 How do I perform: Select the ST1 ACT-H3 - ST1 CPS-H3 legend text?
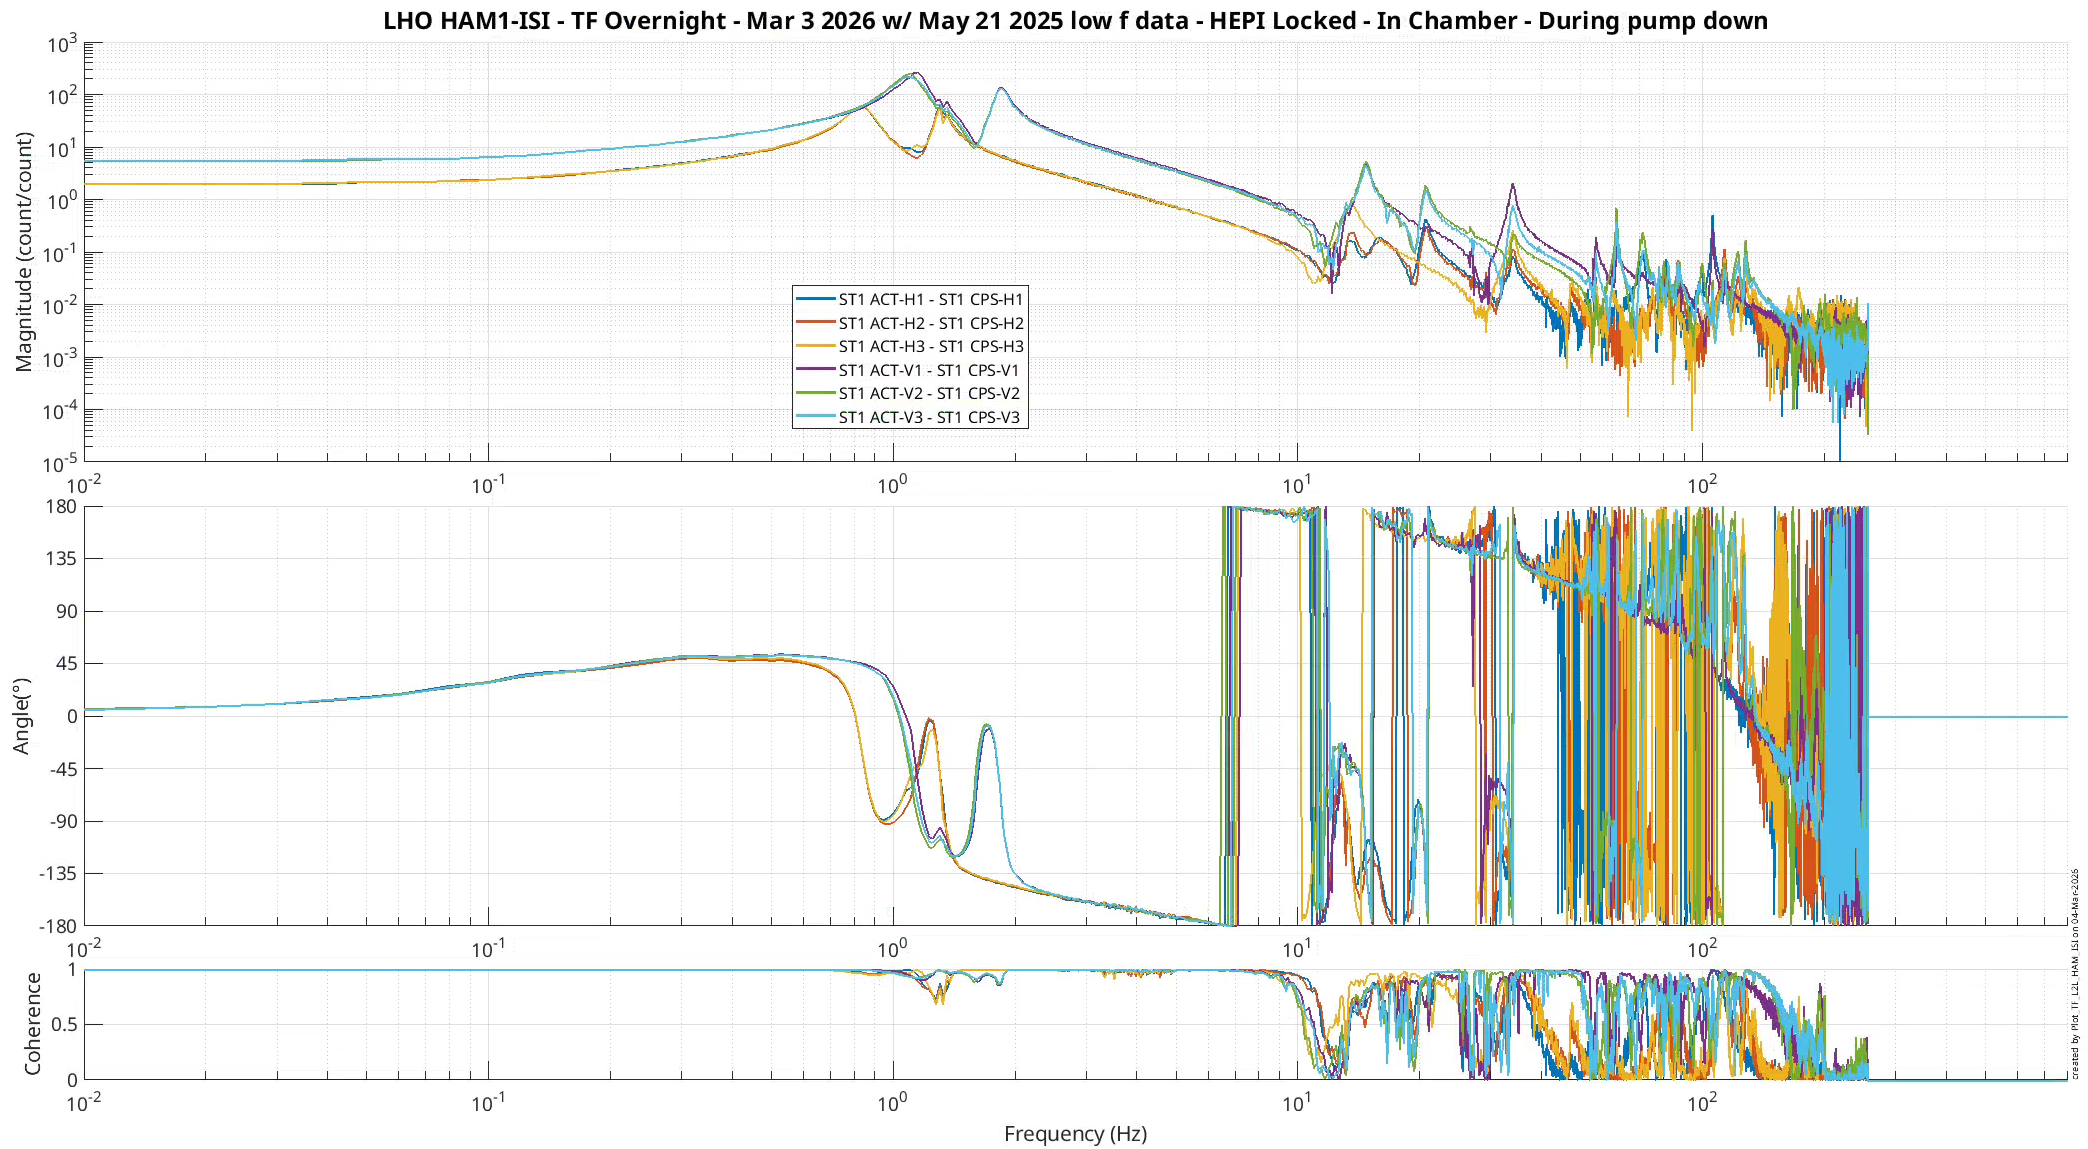click(x=930, y=346)
